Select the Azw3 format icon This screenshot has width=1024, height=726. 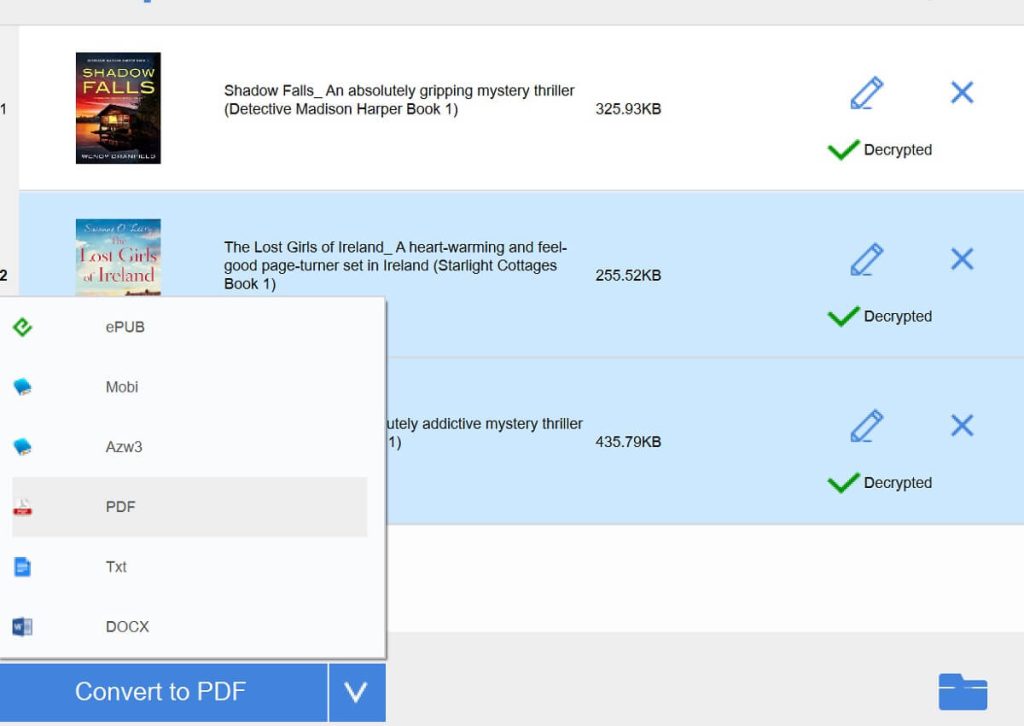coord(22,447)
